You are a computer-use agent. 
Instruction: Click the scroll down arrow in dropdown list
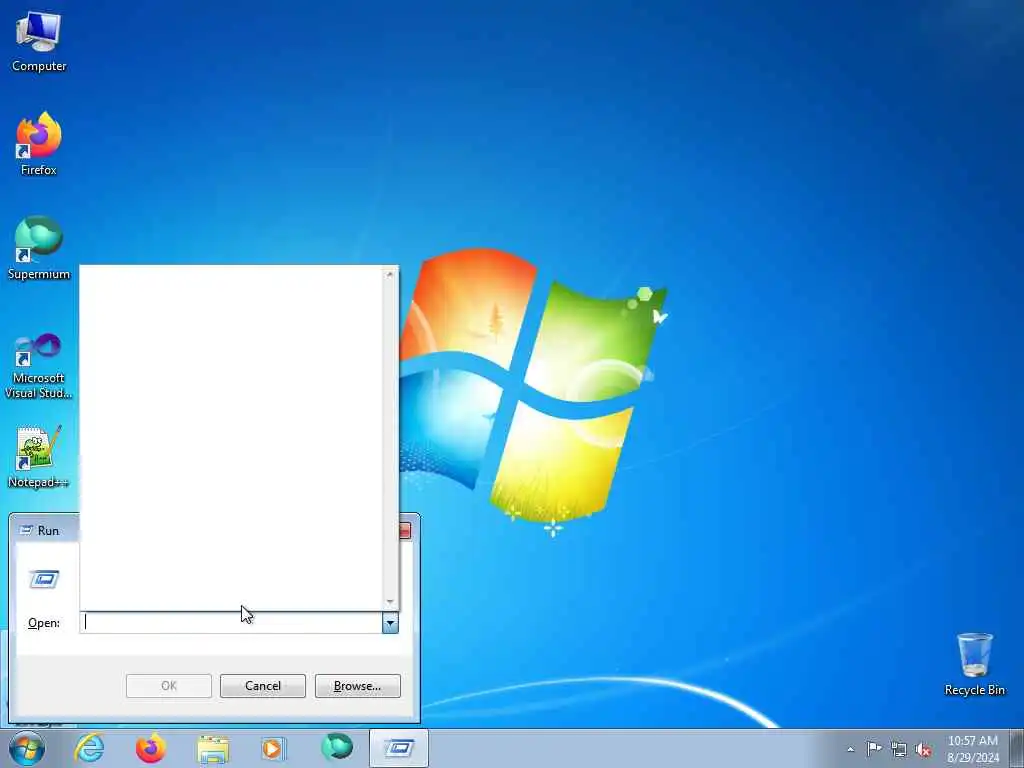[x=390, y=602]
